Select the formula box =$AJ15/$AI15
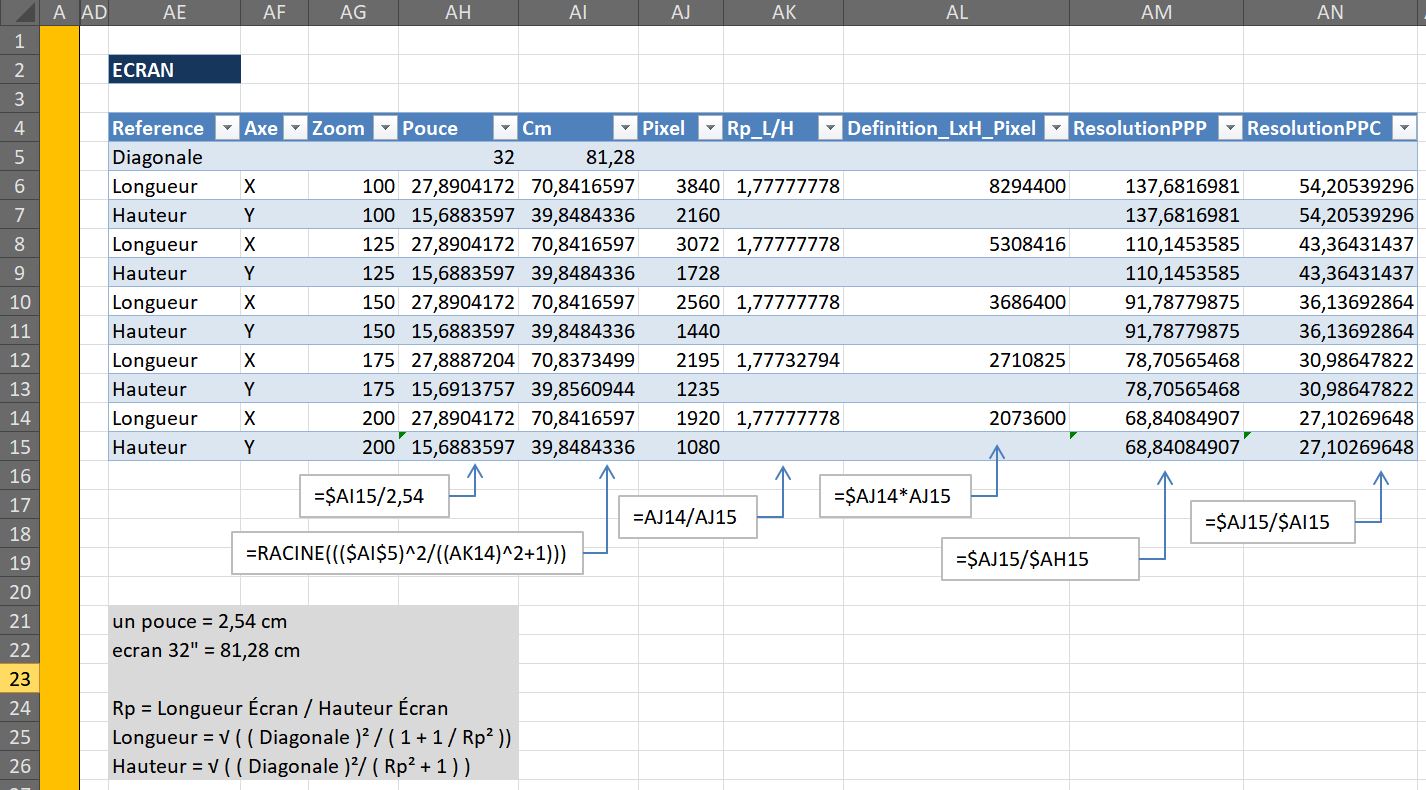 point(1272,522)
